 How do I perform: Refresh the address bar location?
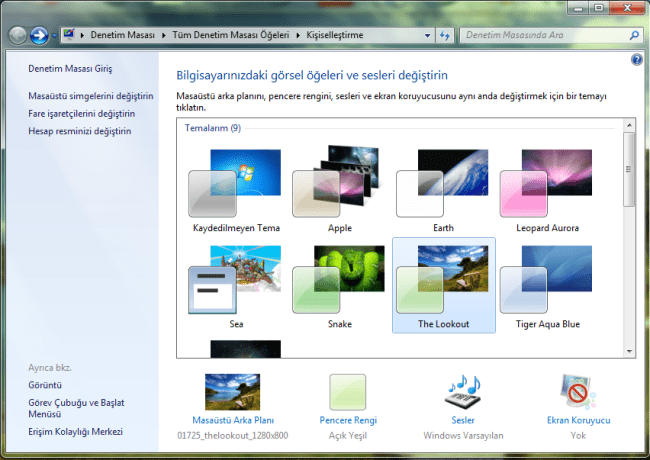click(445, 36)
